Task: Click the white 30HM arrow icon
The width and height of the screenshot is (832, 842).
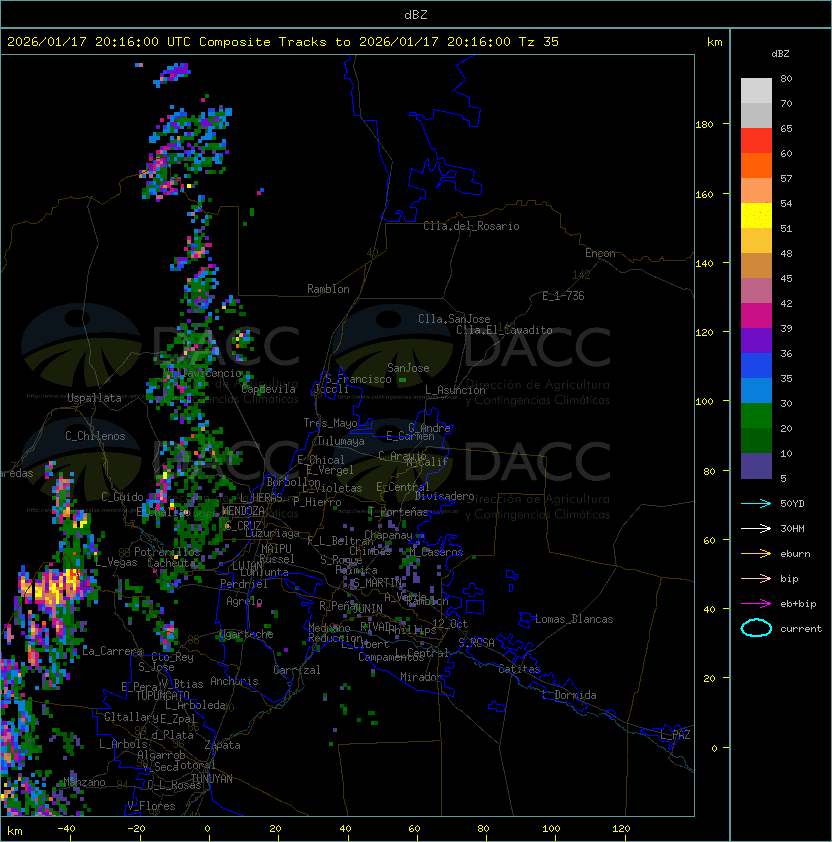Action: tap(756, 528)
